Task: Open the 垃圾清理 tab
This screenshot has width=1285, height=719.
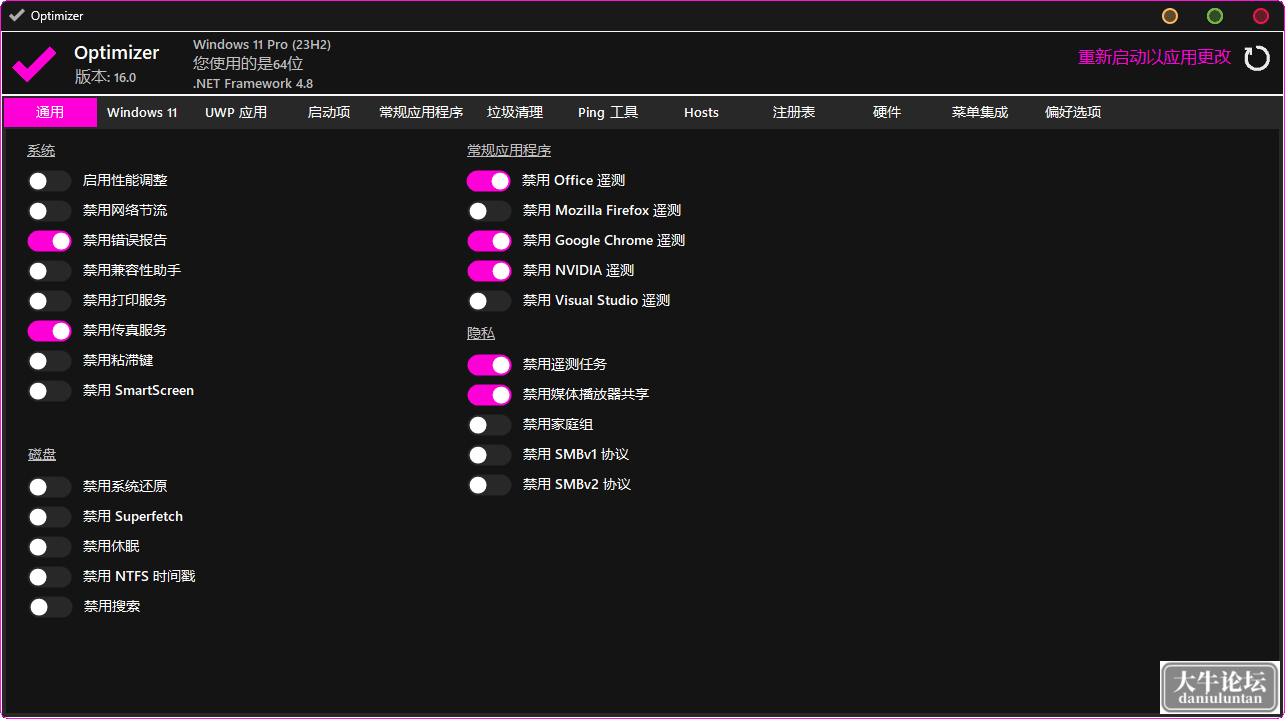Action: coord(515,112)
